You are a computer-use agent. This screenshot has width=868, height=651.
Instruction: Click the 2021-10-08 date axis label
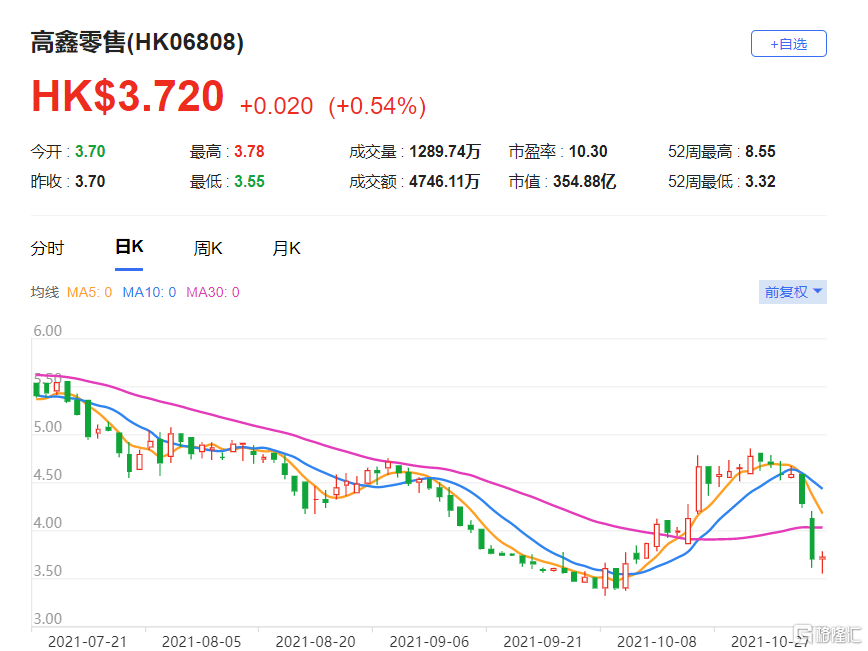pyautogui.click(x=657, y=642)
